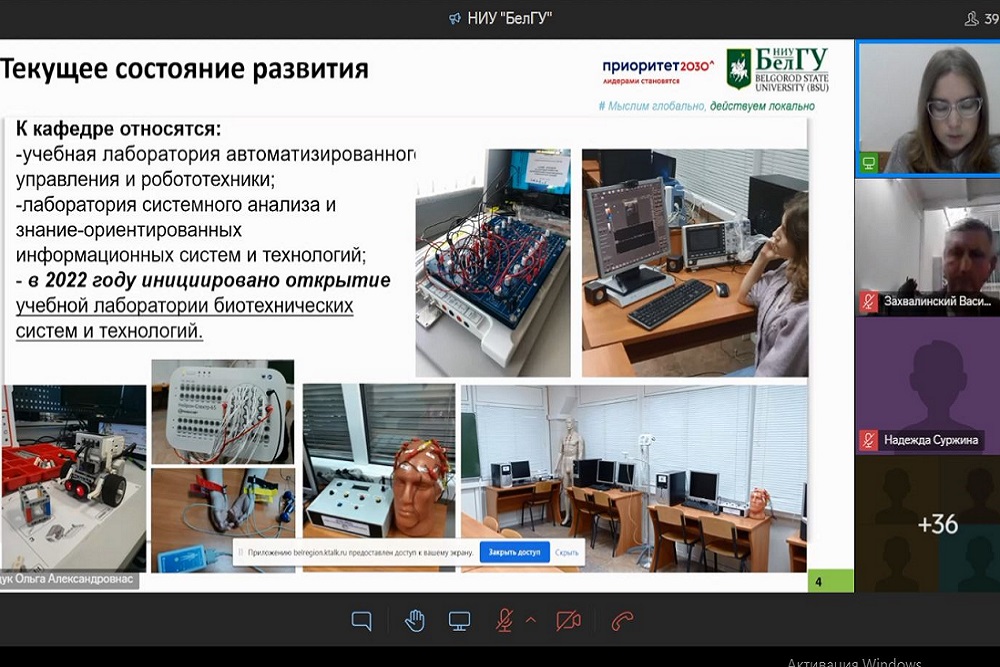Raise your hand in the meeting

[x=414, y=621]
